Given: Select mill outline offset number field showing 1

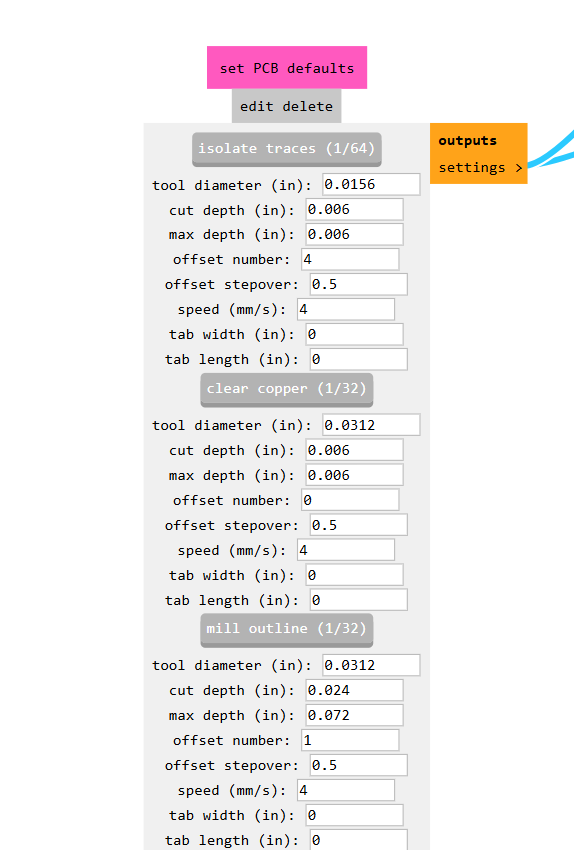Looking at the screenshot, I should [350, 740].
